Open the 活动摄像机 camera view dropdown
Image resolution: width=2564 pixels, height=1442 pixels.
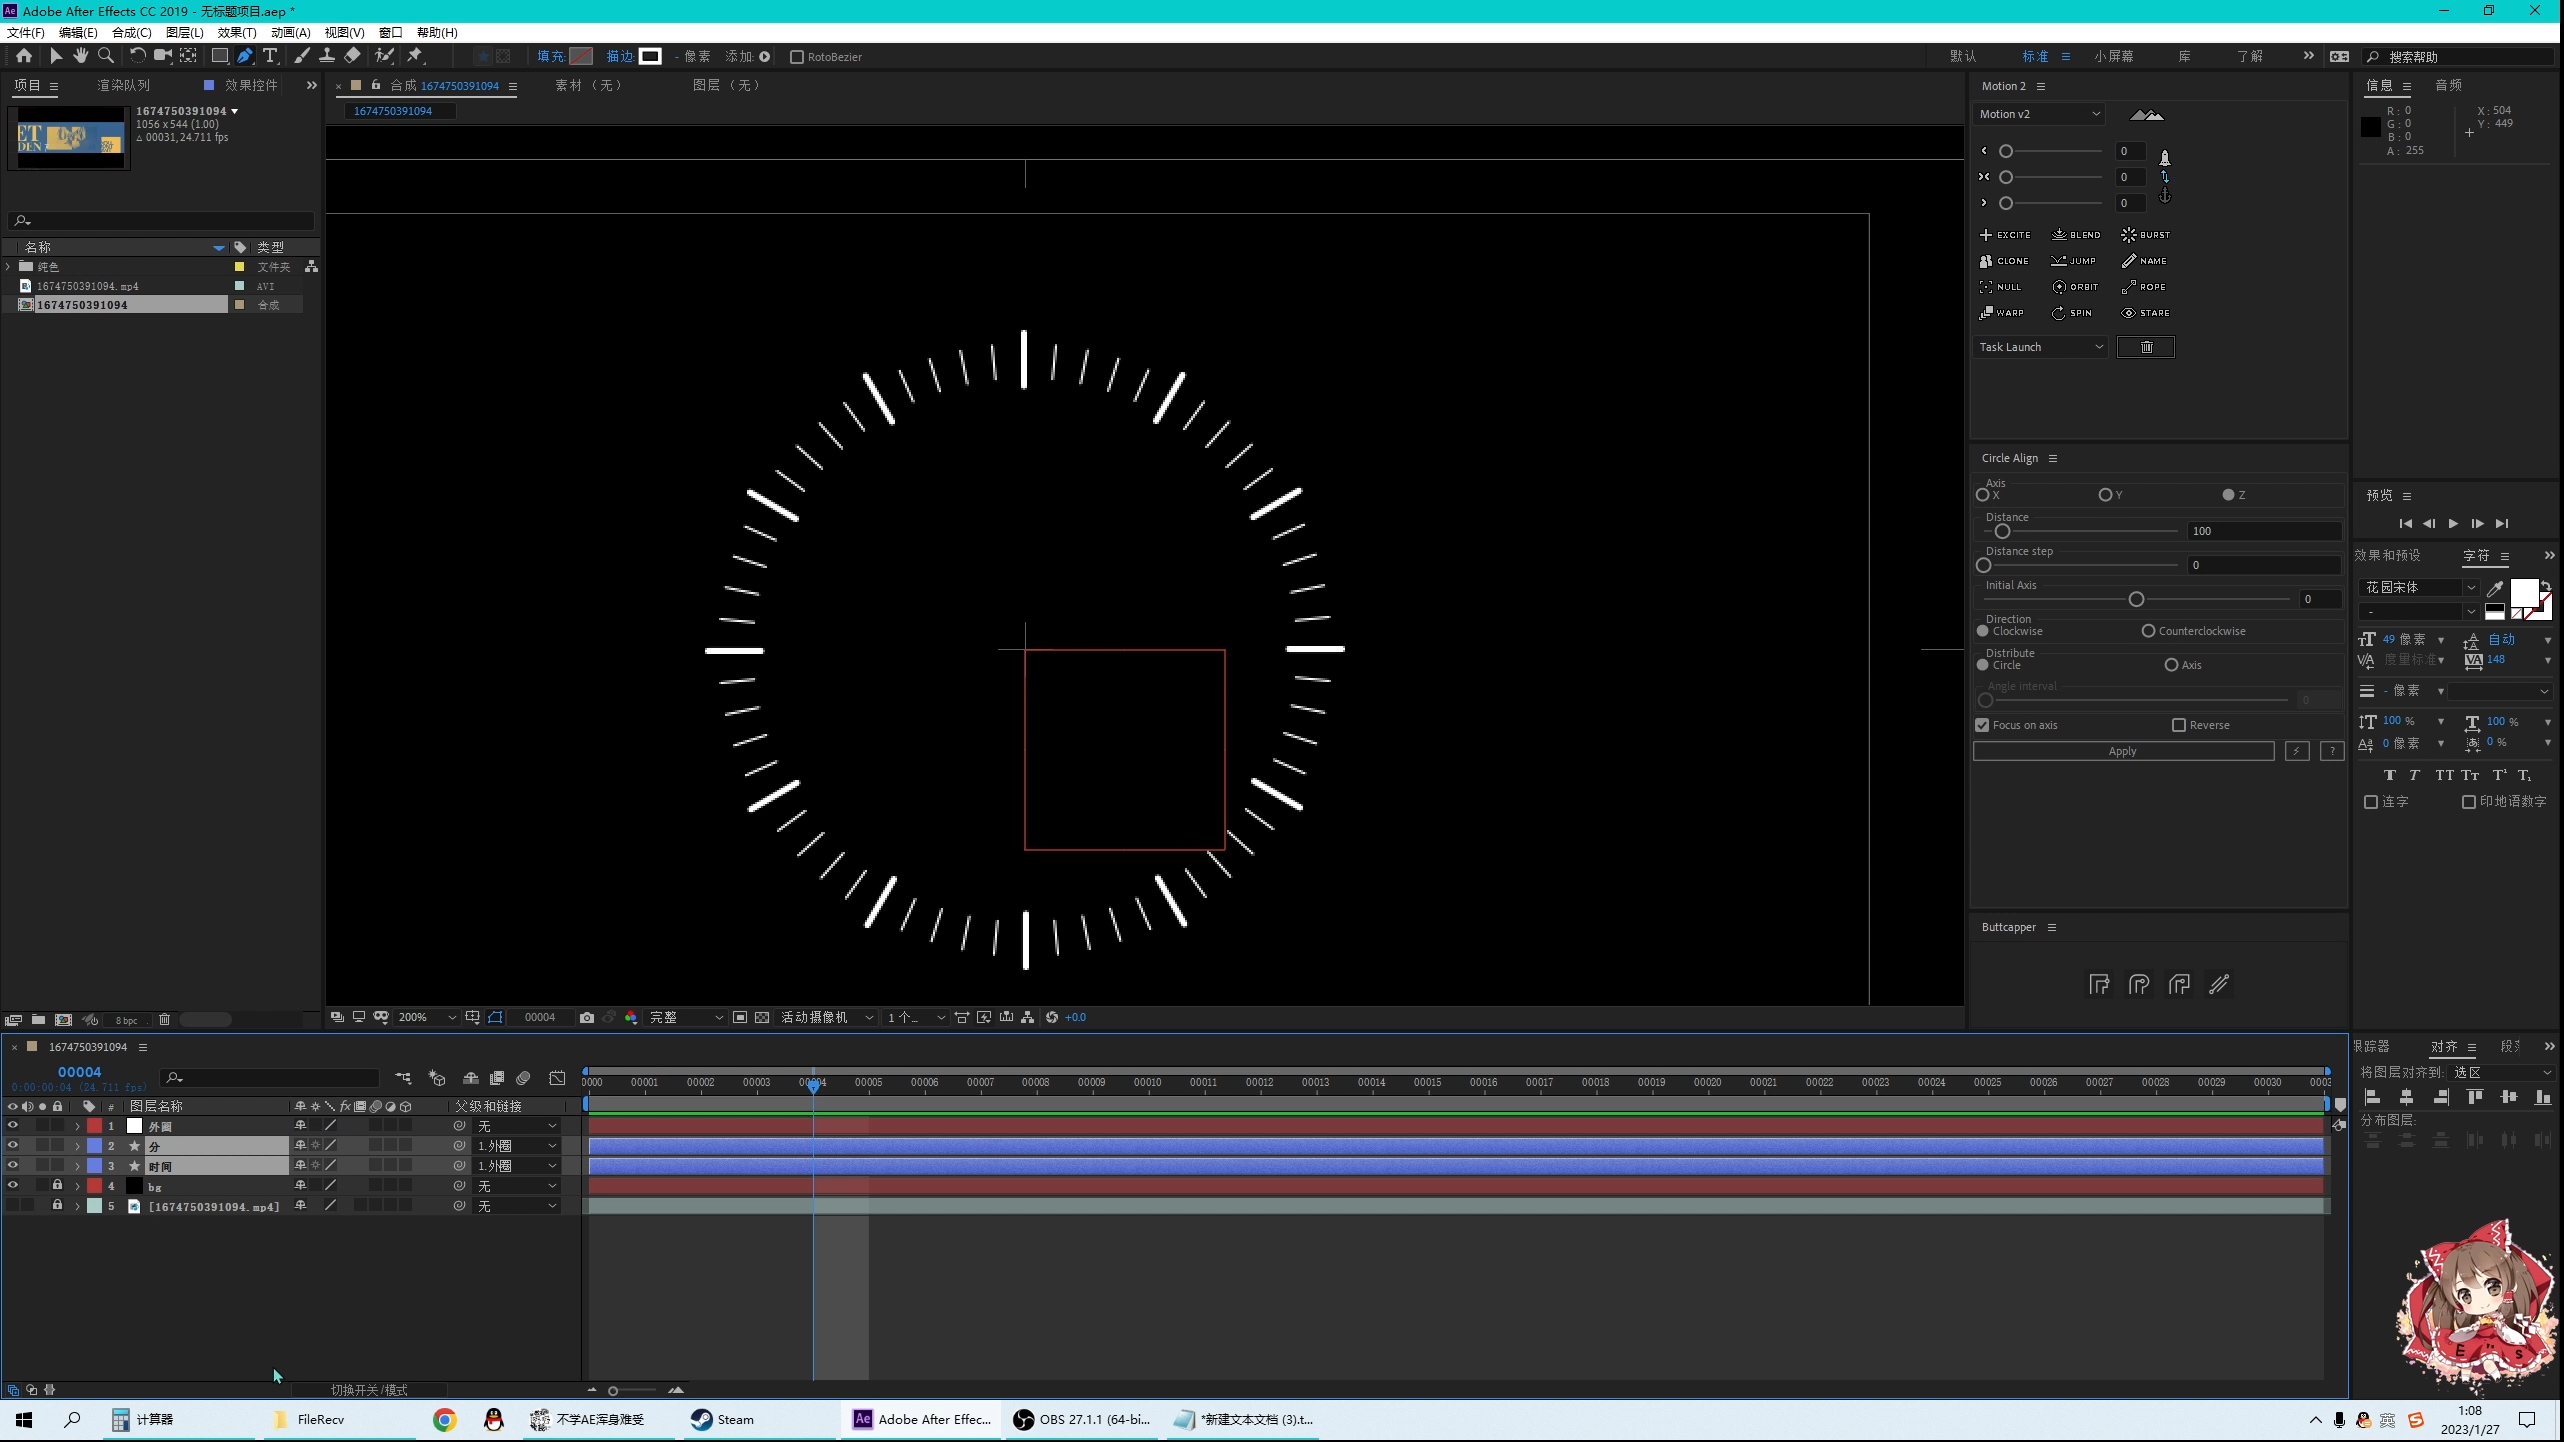point(826,1017)
